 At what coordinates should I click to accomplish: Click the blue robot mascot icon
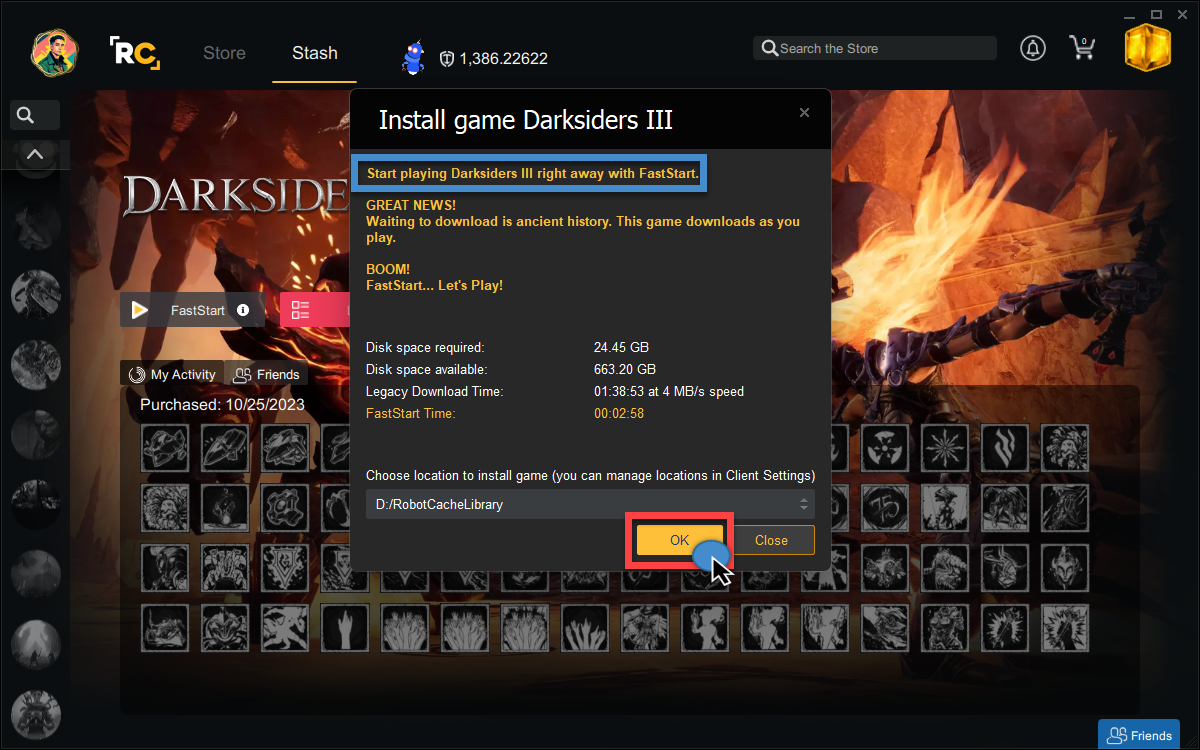tap(413, 58)
